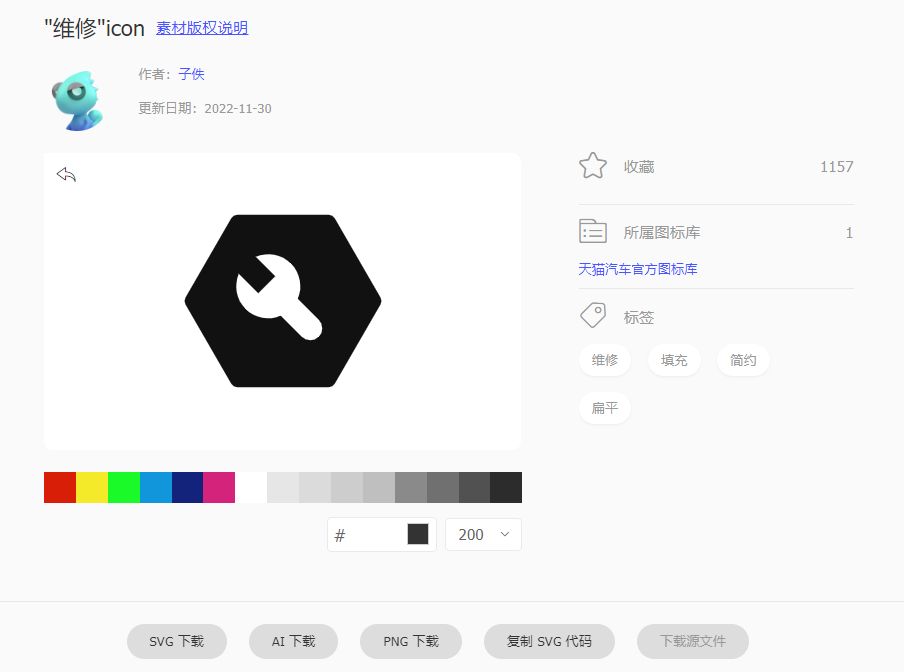Viewport: 904px width, 672px height.
Task: Click the star favorite icon
Action: 593,166
